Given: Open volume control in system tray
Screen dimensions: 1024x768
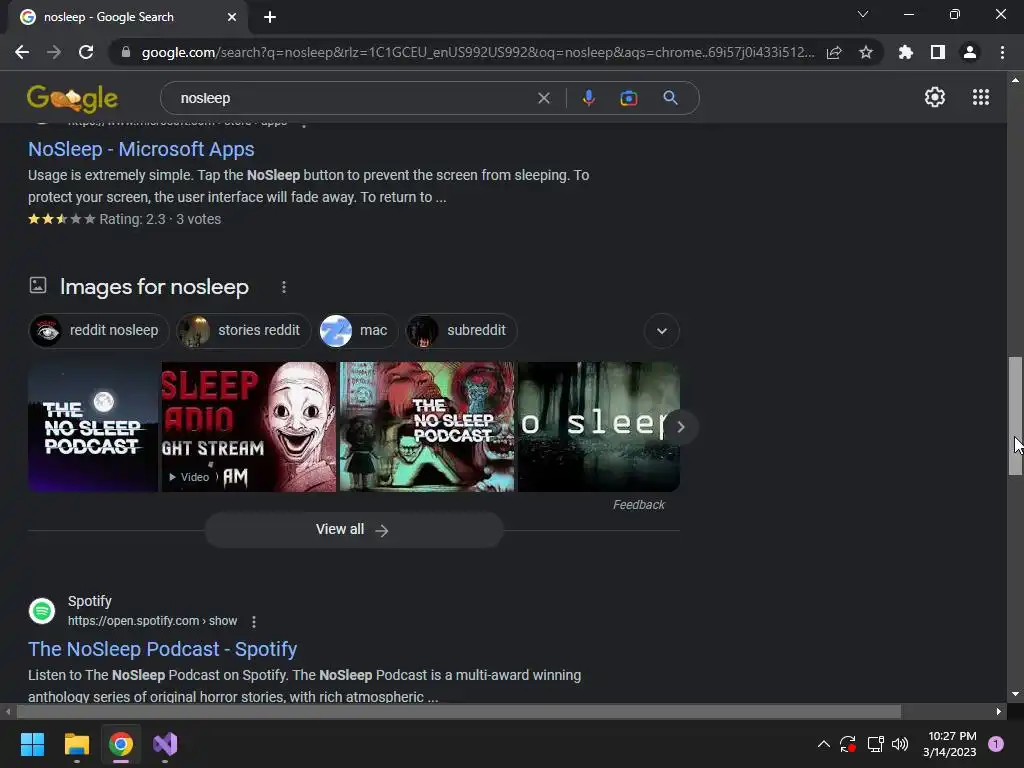Looking at the screenshot, I should tap(900, 744).
